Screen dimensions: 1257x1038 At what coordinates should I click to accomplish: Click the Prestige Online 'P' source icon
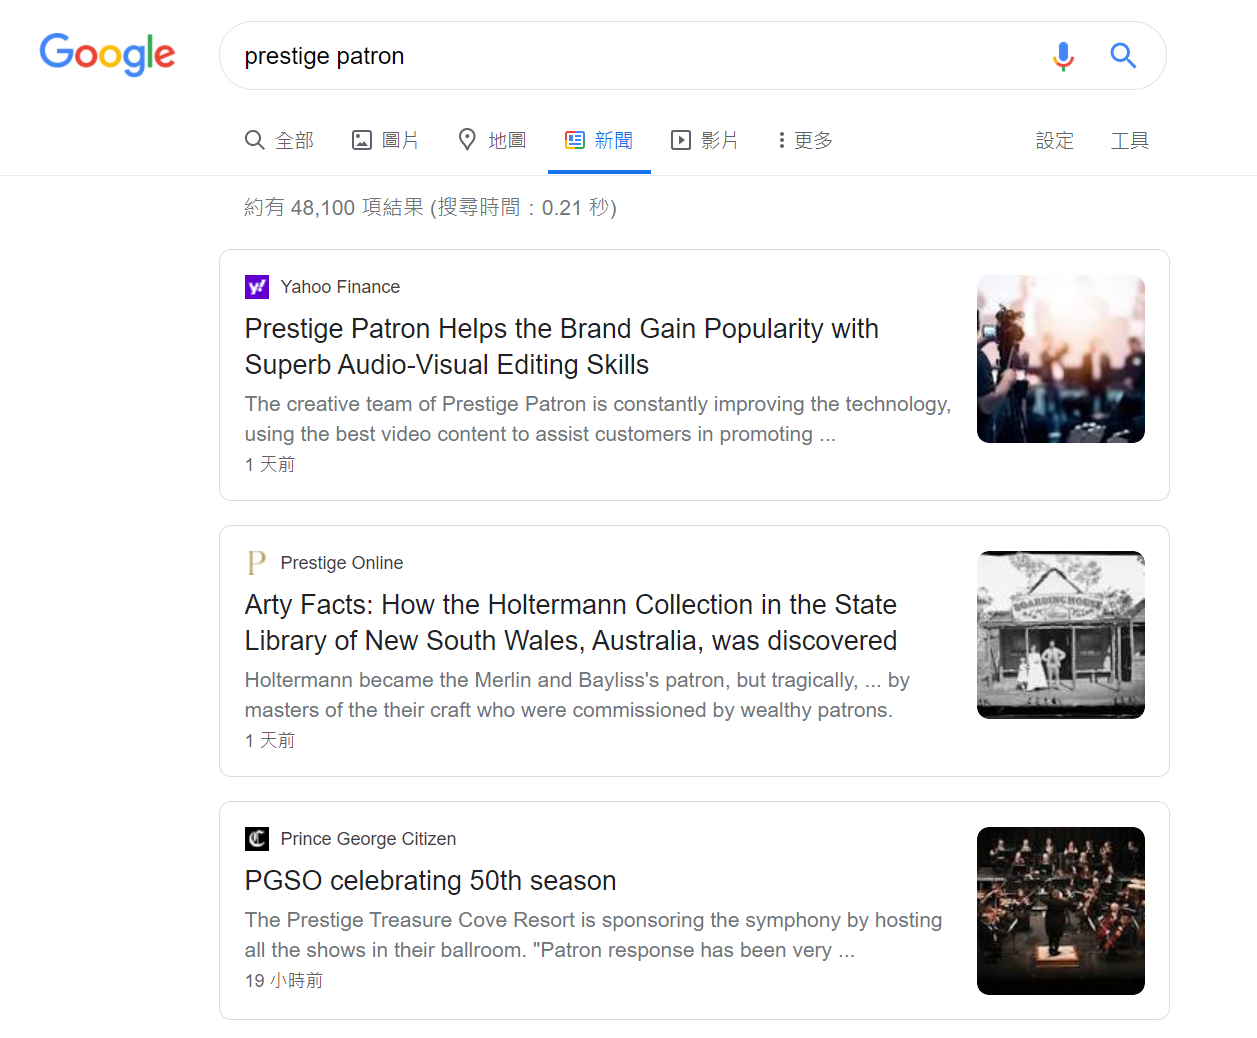point(257,562)
